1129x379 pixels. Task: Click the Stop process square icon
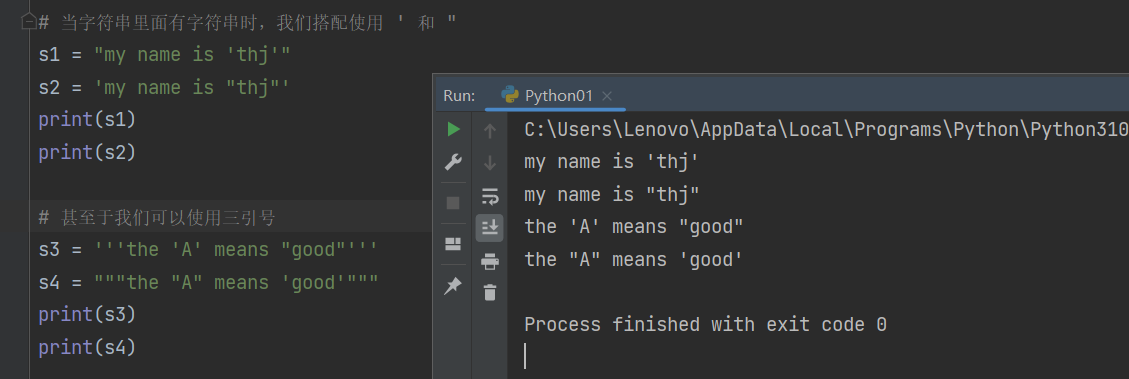tap(453, 203)
